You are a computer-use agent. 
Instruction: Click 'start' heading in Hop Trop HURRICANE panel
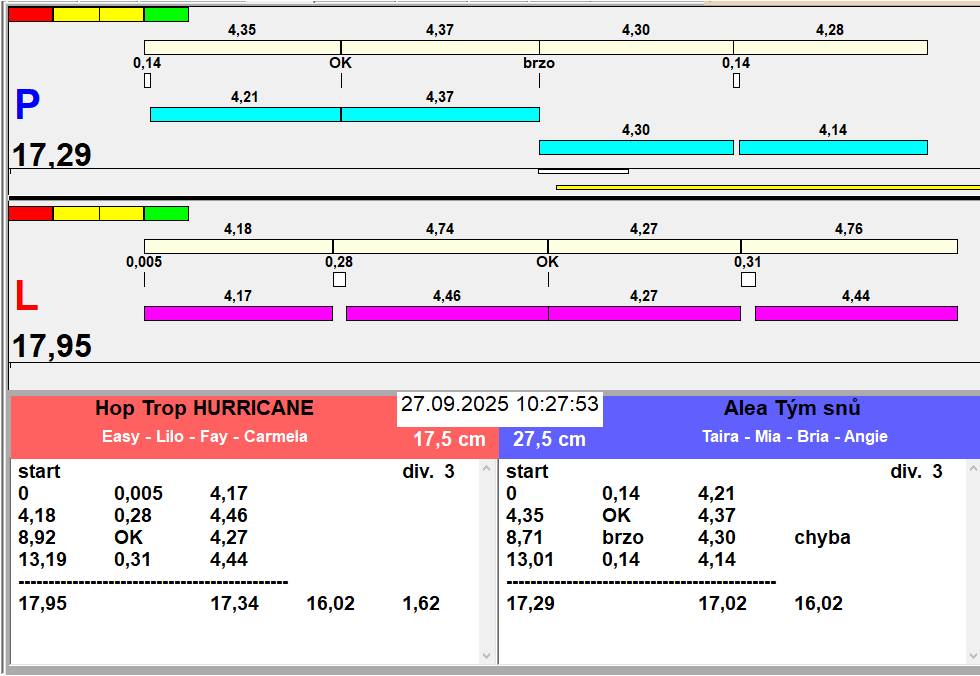click(x=39, y=472)
